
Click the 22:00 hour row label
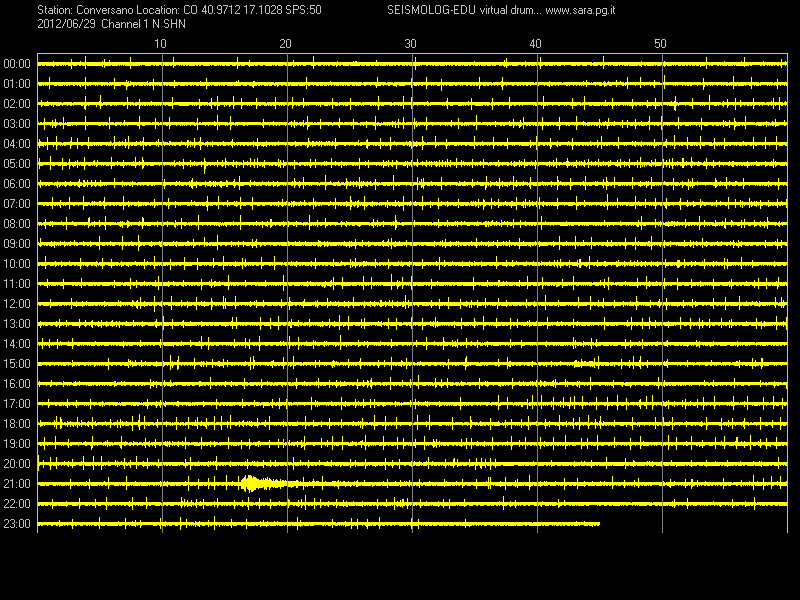pos(17,504)
